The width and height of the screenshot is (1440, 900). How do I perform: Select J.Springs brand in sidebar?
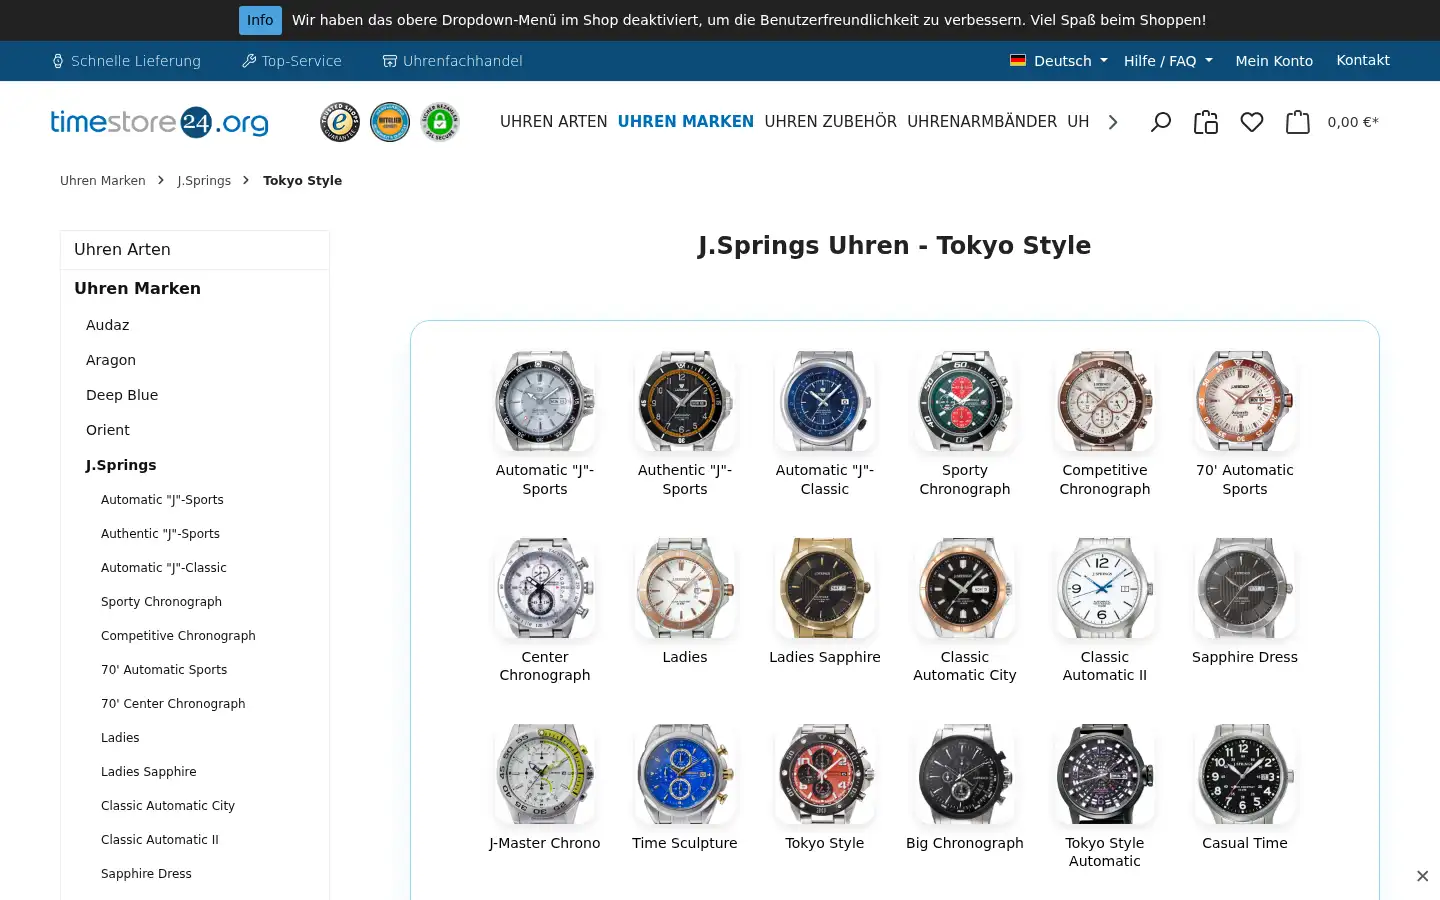[x=121, y=465]
